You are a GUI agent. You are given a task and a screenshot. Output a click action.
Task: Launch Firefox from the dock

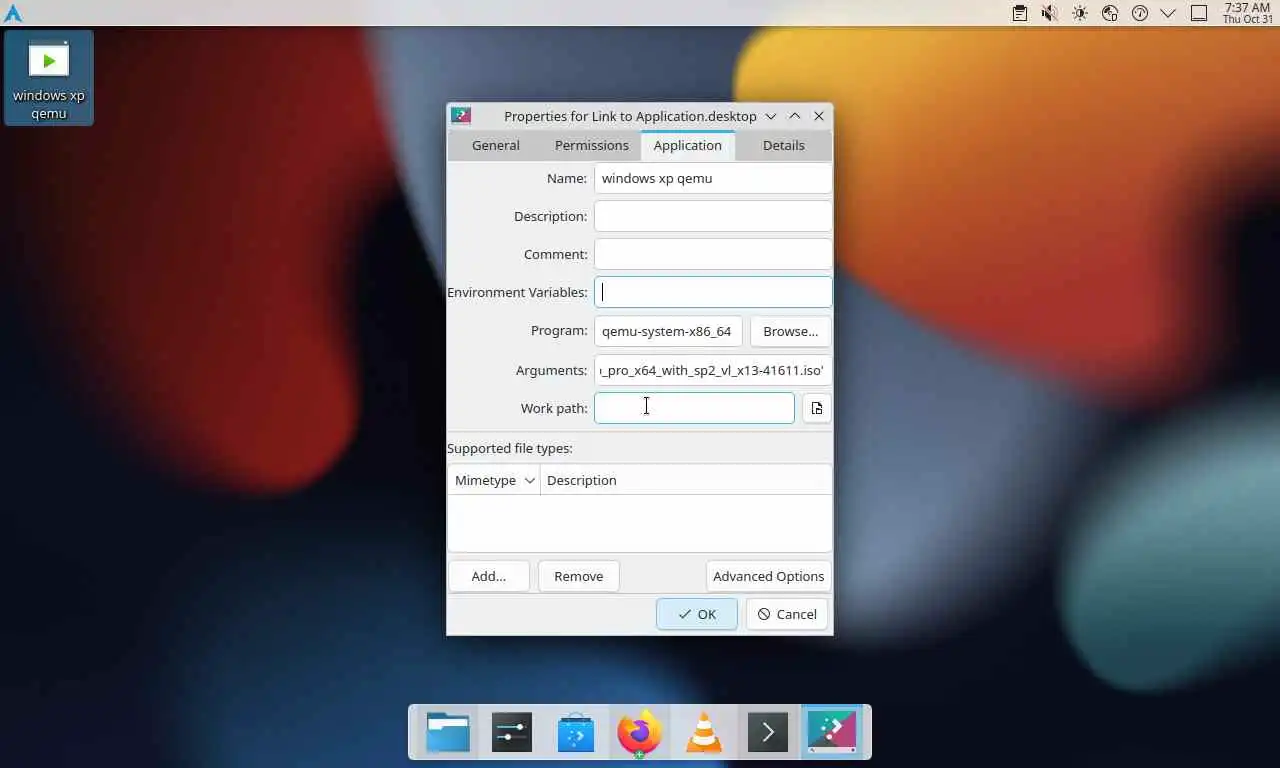coord(640,733)
